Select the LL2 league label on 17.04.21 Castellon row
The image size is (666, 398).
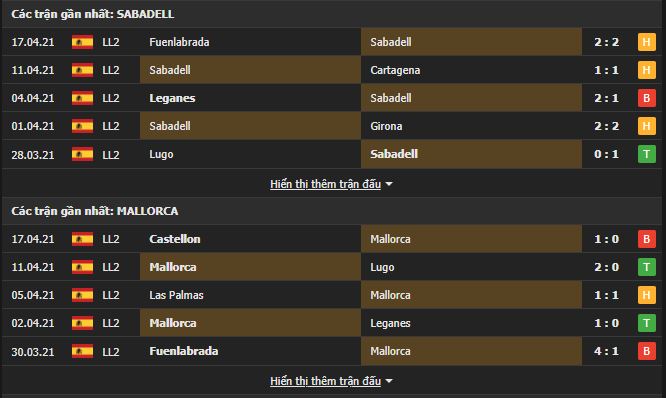point(110,239)
